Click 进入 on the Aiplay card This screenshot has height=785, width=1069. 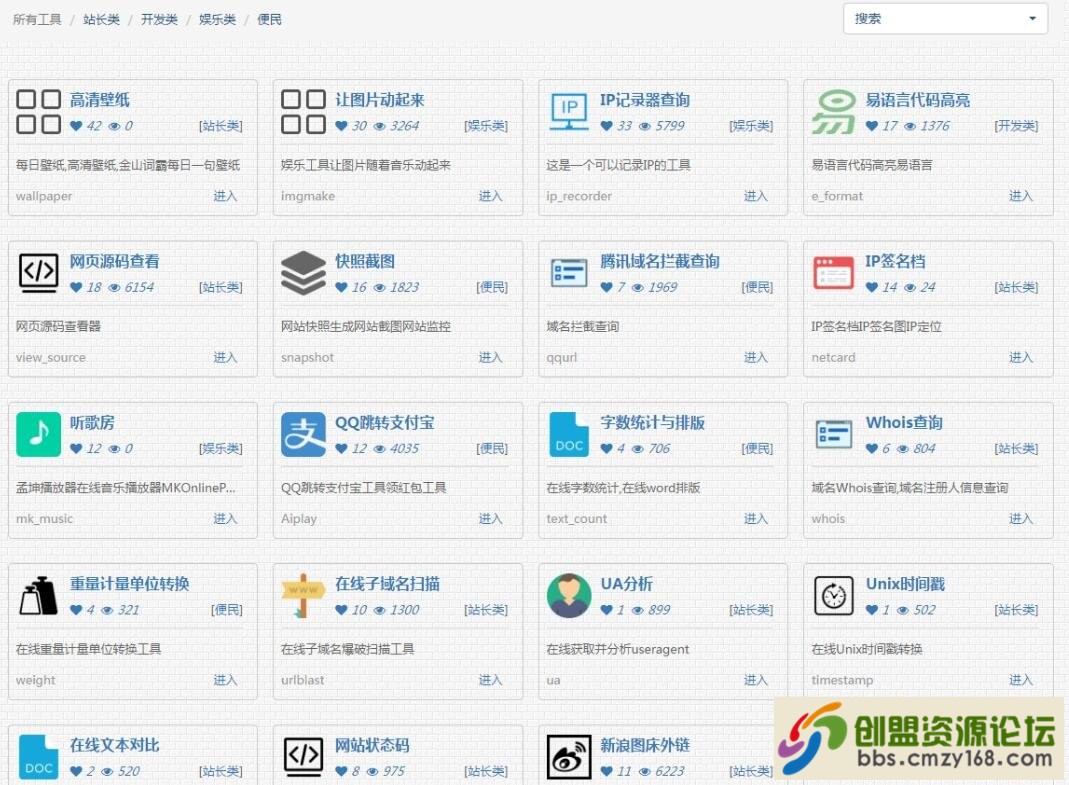point(490,519)
